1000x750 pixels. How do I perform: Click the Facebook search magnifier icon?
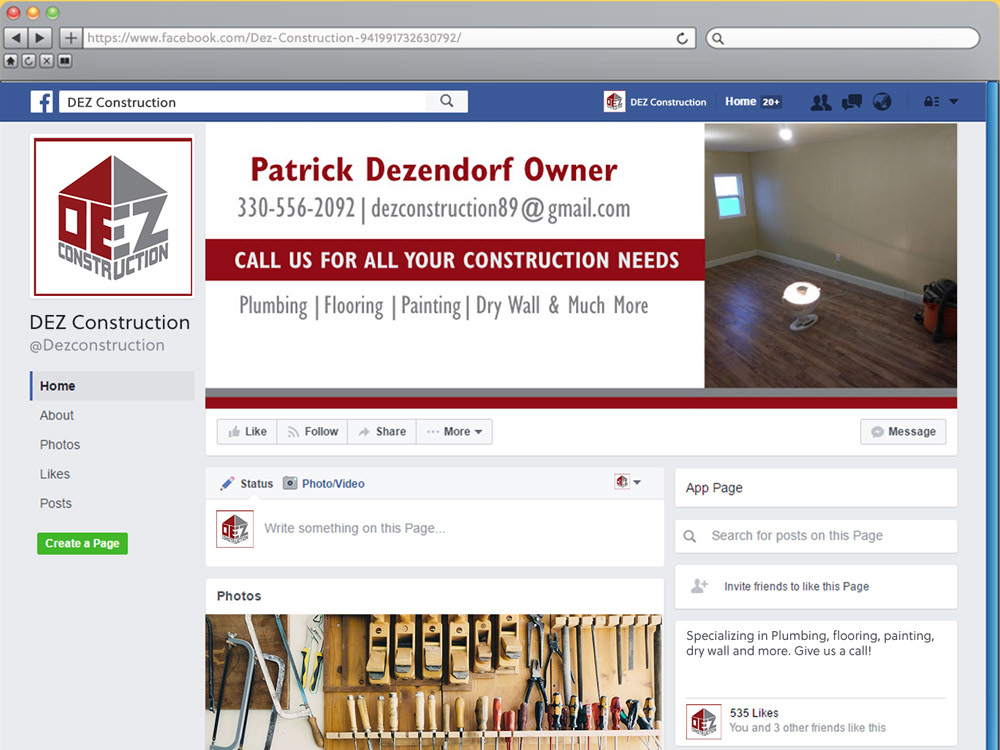447,101
